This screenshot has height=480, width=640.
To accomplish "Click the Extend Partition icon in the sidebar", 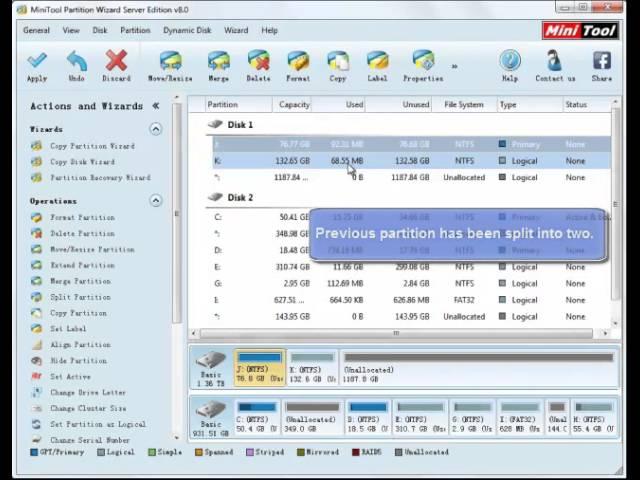I will 37,265.
